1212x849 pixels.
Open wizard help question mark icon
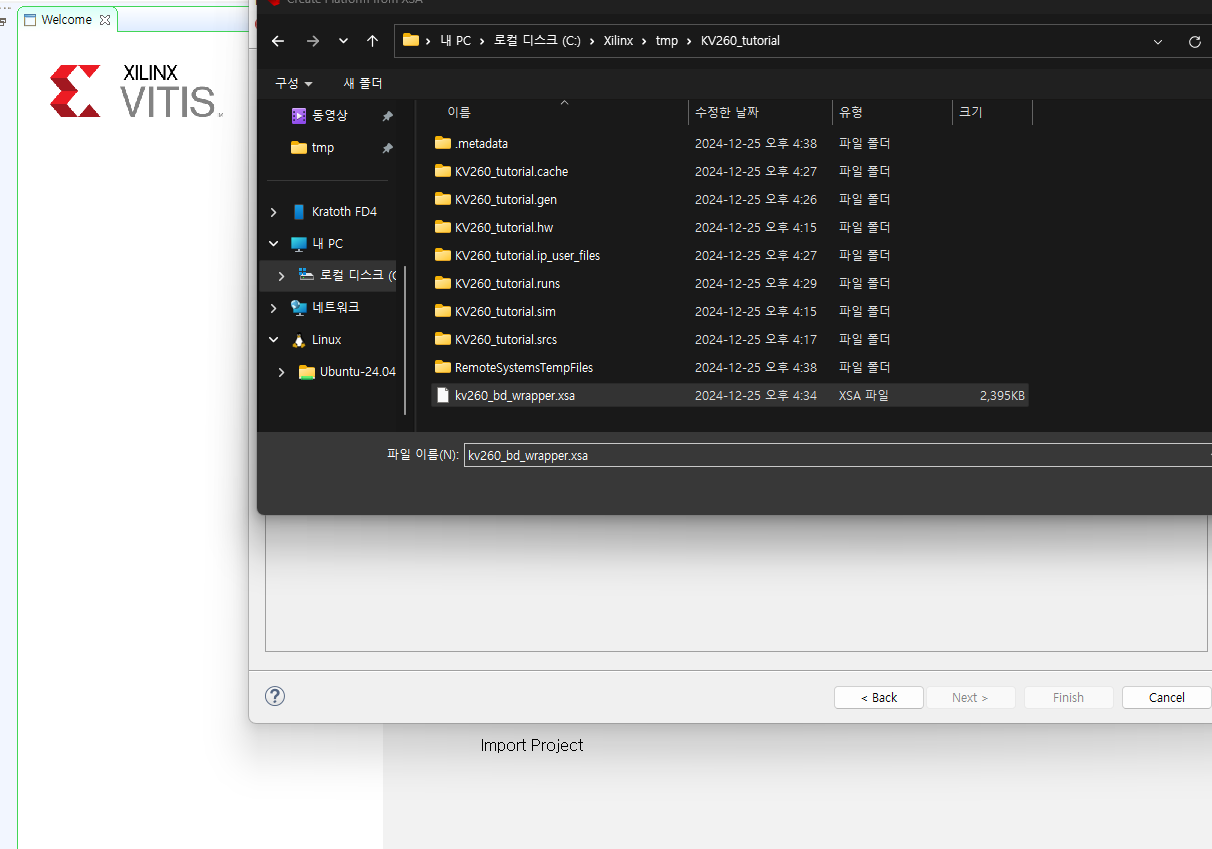pyautogui.click(x=275, y=696)
